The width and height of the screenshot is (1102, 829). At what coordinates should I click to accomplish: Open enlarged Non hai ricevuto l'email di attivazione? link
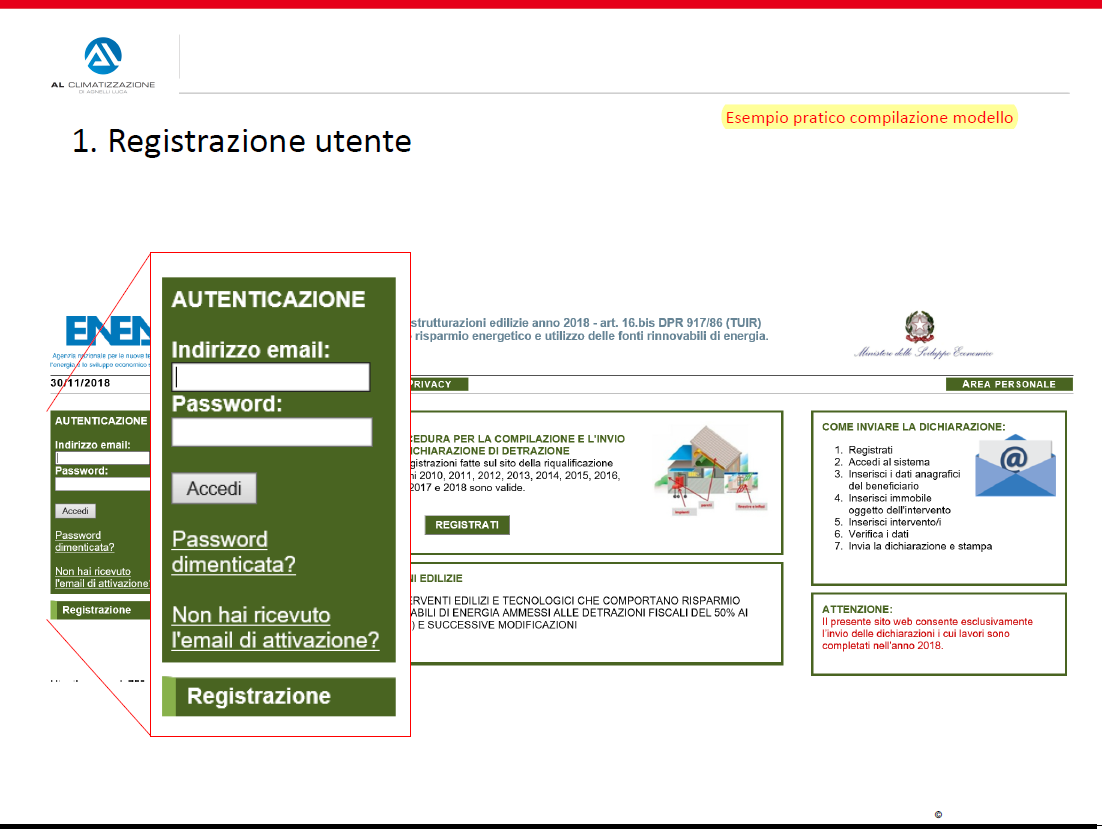(276, 627)
